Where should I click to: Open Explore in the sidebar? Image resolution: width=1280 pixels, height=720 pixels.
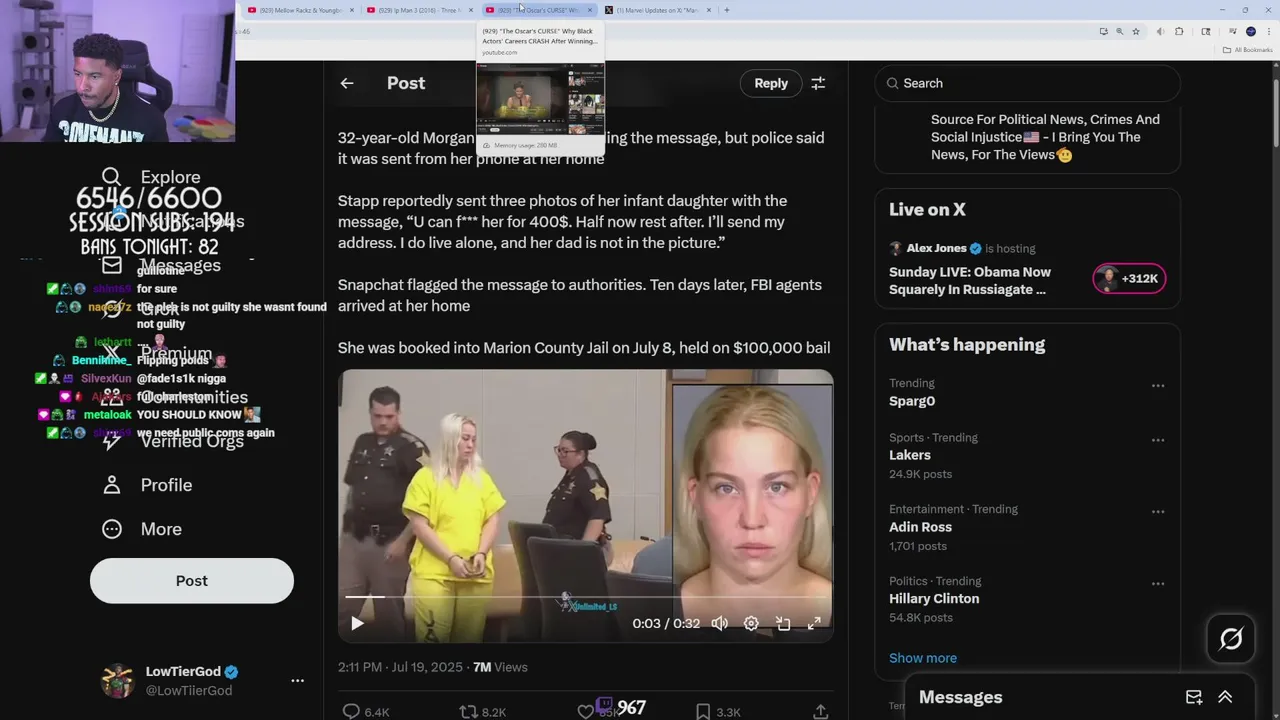(152, 177)
